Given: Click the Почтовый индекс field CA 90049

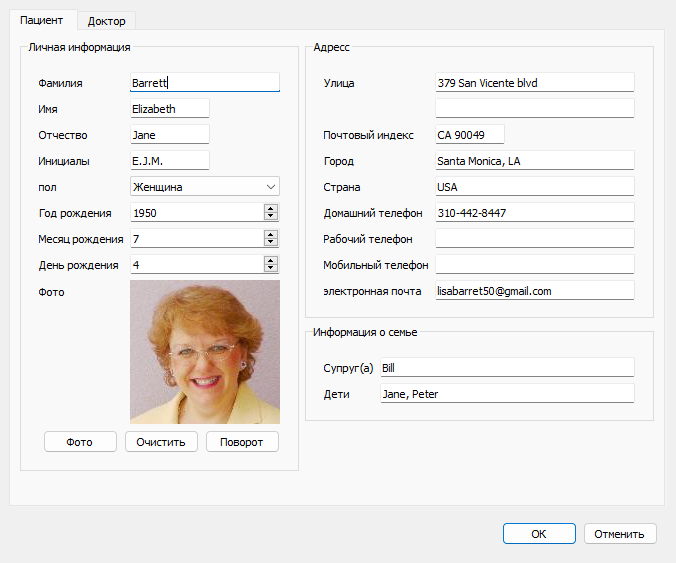Looking at the screenshot, I should tap(470, 134).
